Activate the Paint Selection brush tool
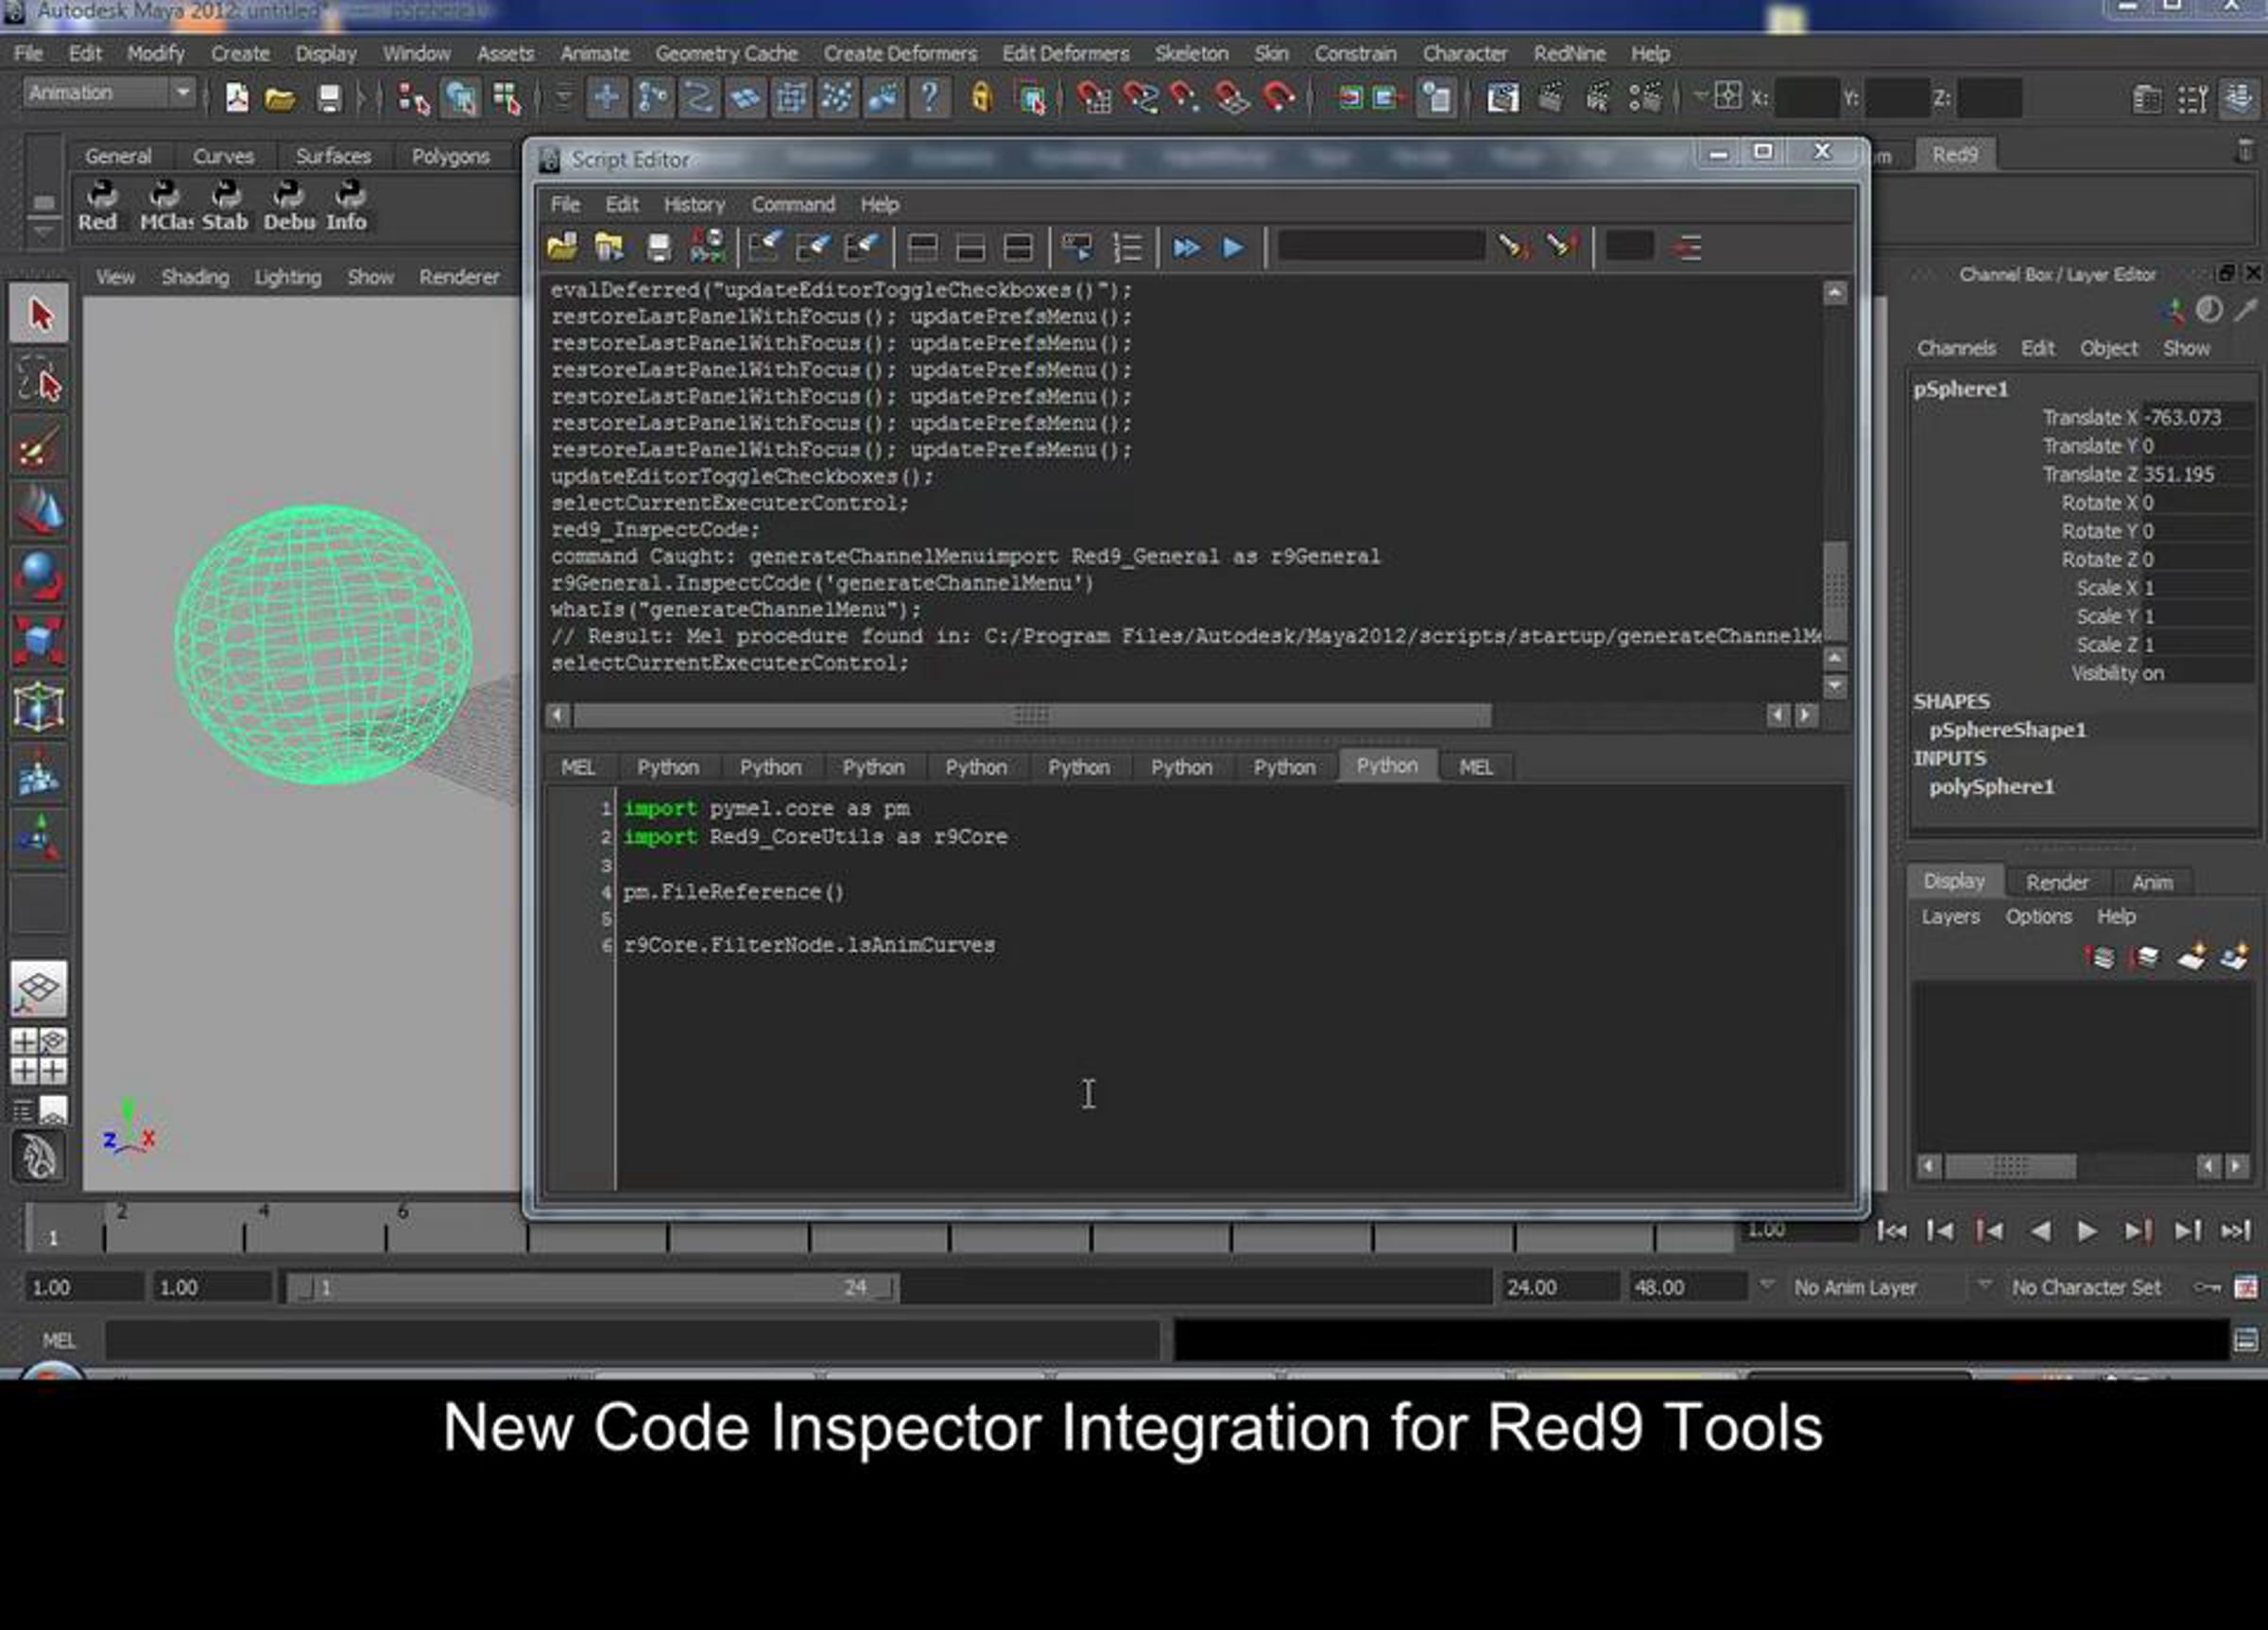Viewport: 2268px width, 1630px height. 39,447
